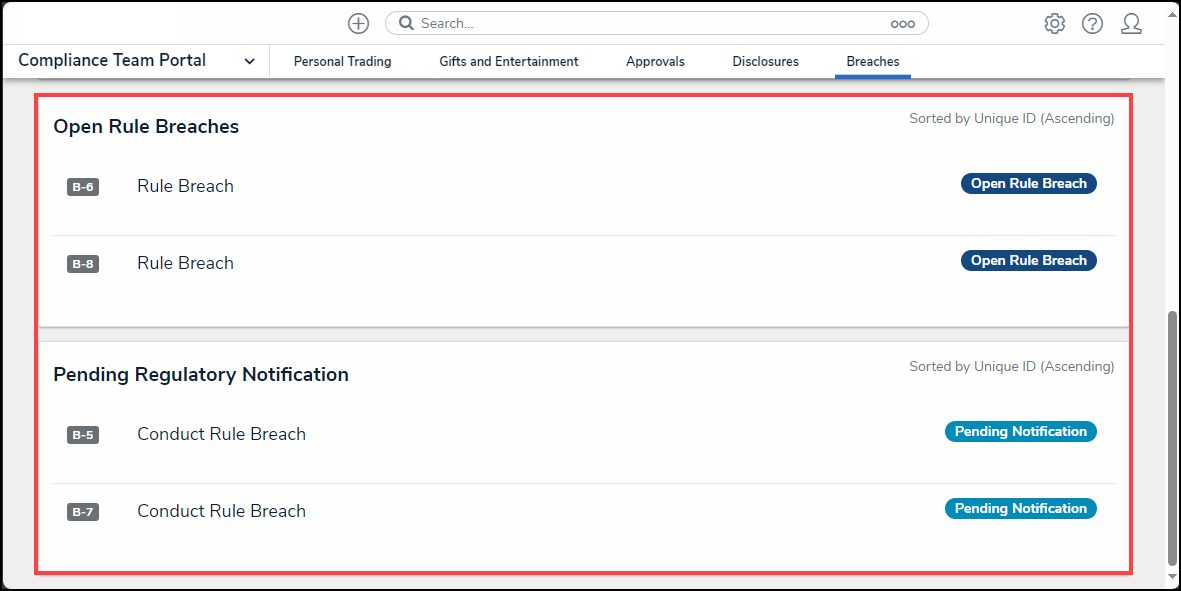
Task: Click the B-6 ID badge
Action: coord(83,187)
